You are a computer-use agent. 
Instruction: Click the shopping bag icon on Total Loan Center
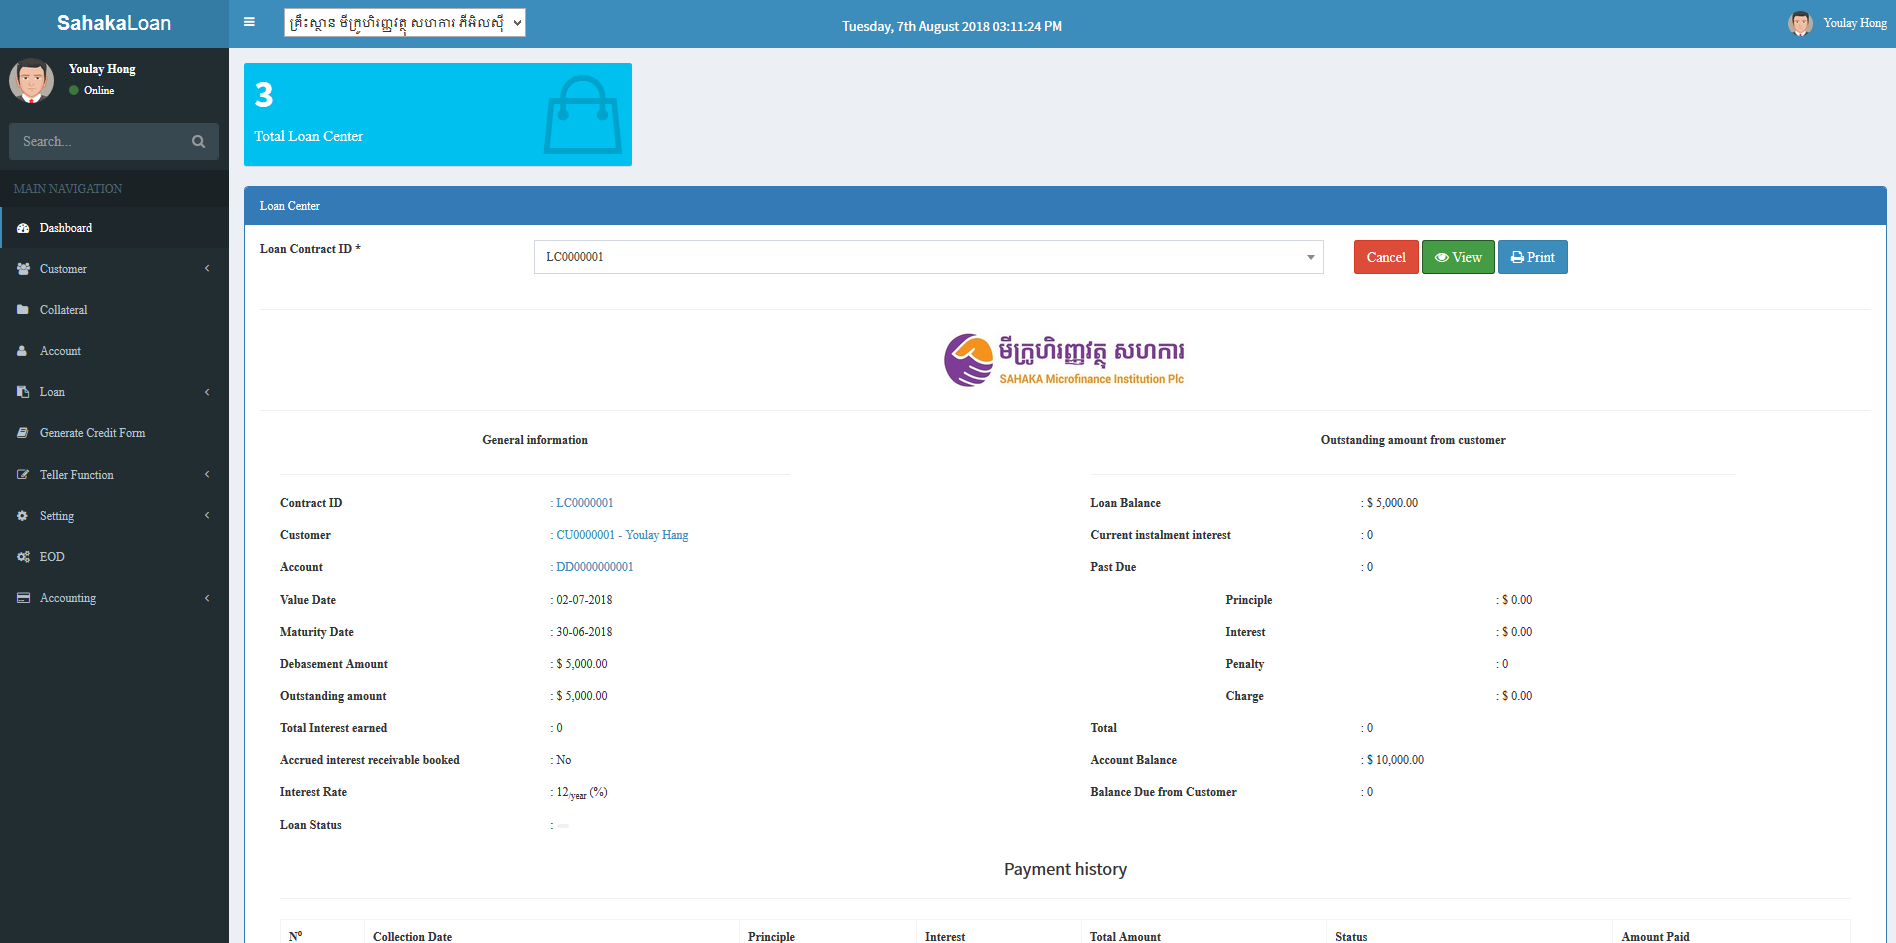pos(582,115)
